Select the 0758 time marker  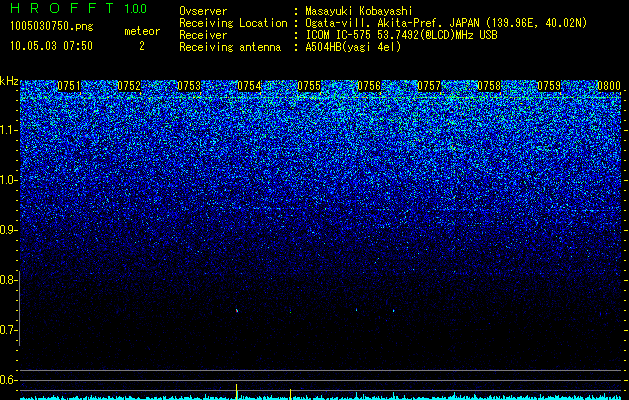pos(489,86)
